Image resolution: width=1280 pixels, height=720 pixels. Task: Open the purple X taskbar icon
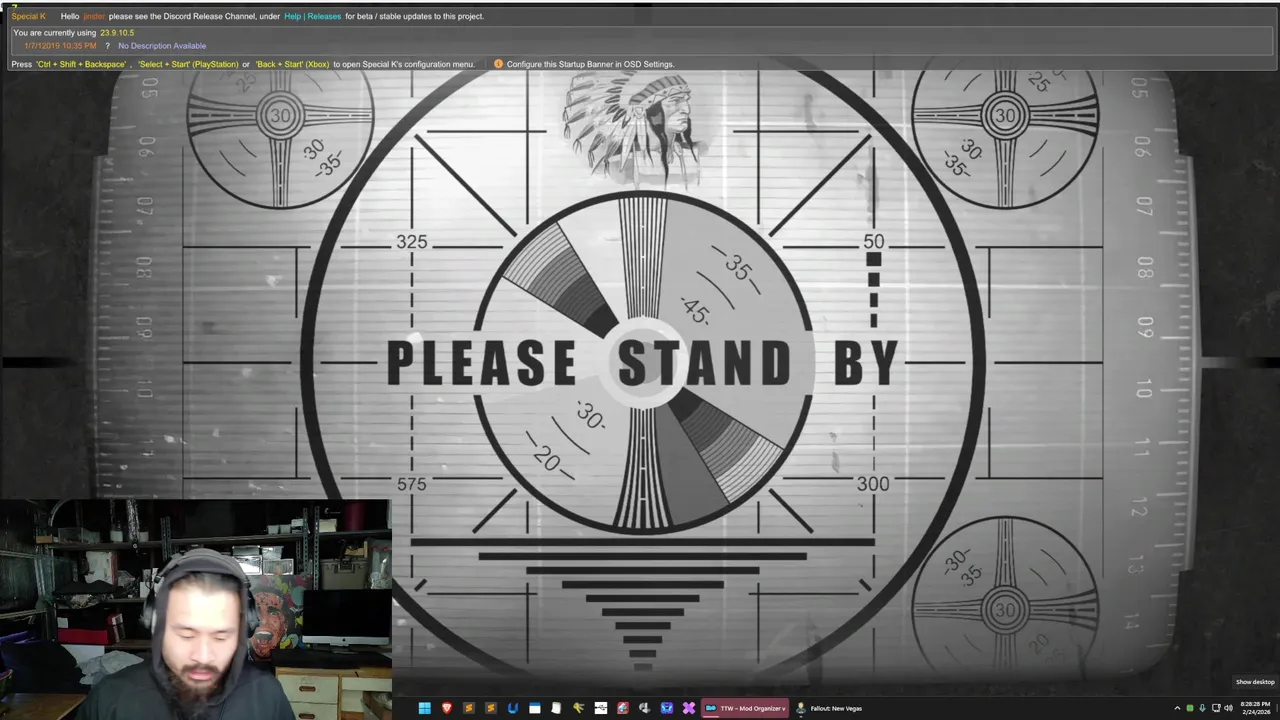(x=689, y=708)
